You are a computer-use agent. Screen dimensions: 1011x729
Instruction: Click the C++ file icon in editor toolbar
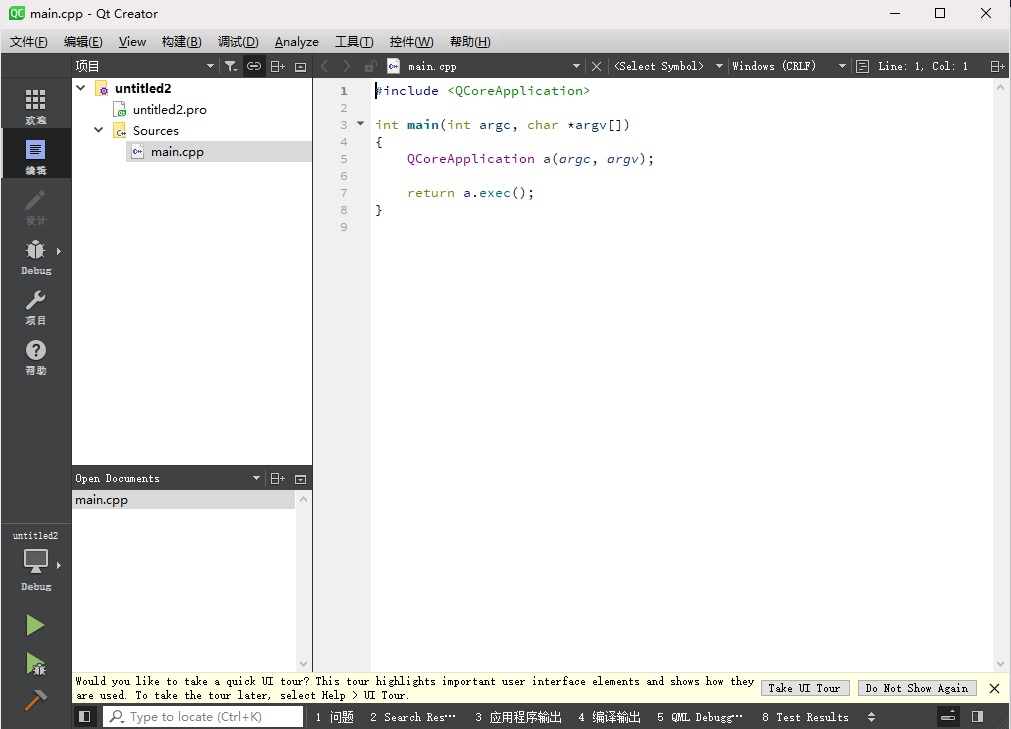(x=393, y=66)
